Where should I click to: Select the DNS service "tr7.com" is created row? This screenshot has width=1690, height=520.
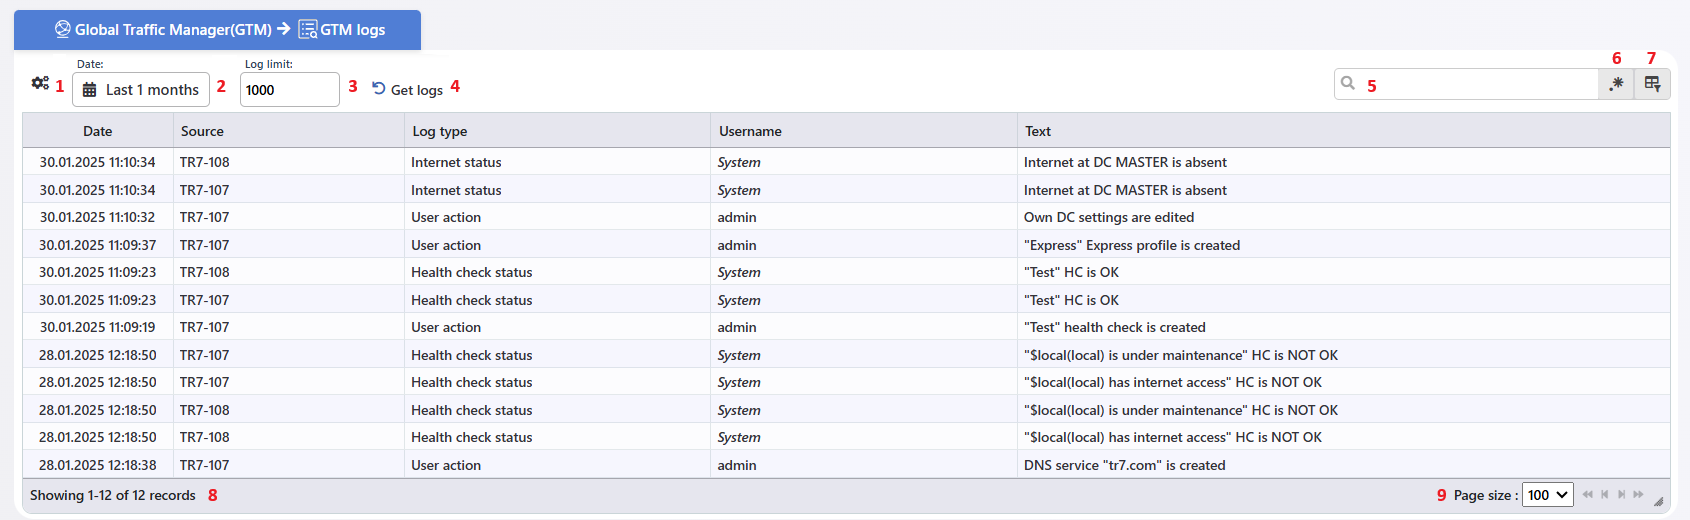846,465
